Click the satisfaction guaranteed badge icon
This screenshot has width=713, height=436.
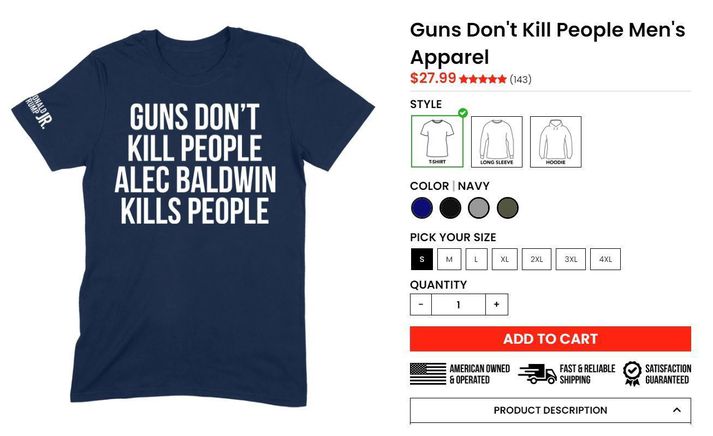click(x=632, y=374)
